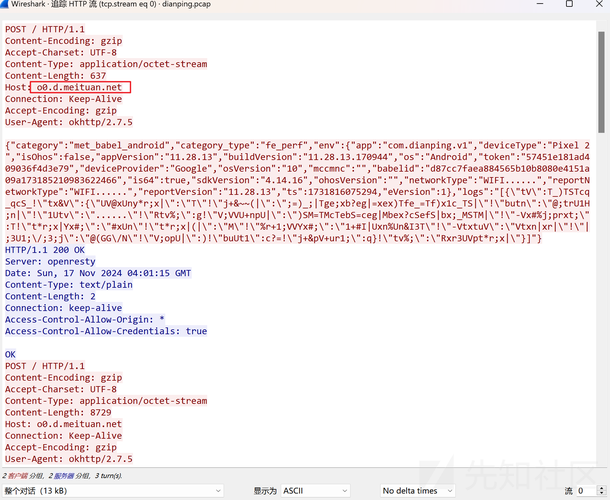Click the Content-Length: 637 header line

tap(55, 75)
